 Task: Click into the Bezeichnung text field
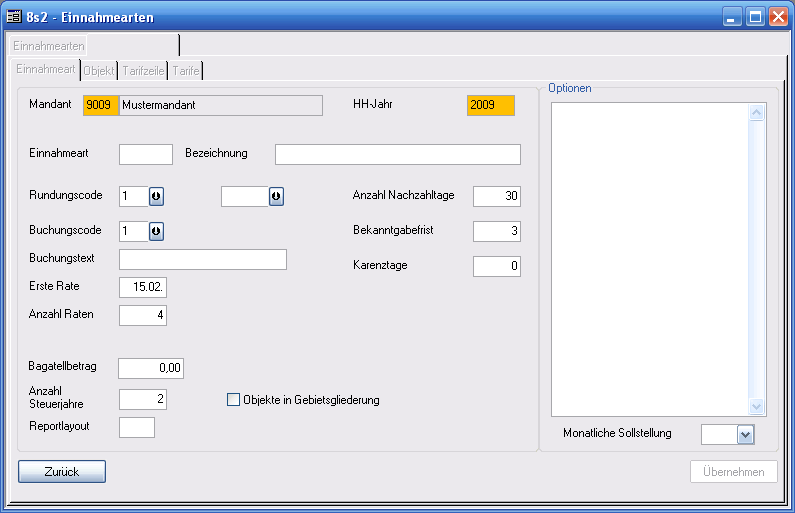[x=397, y=154]
